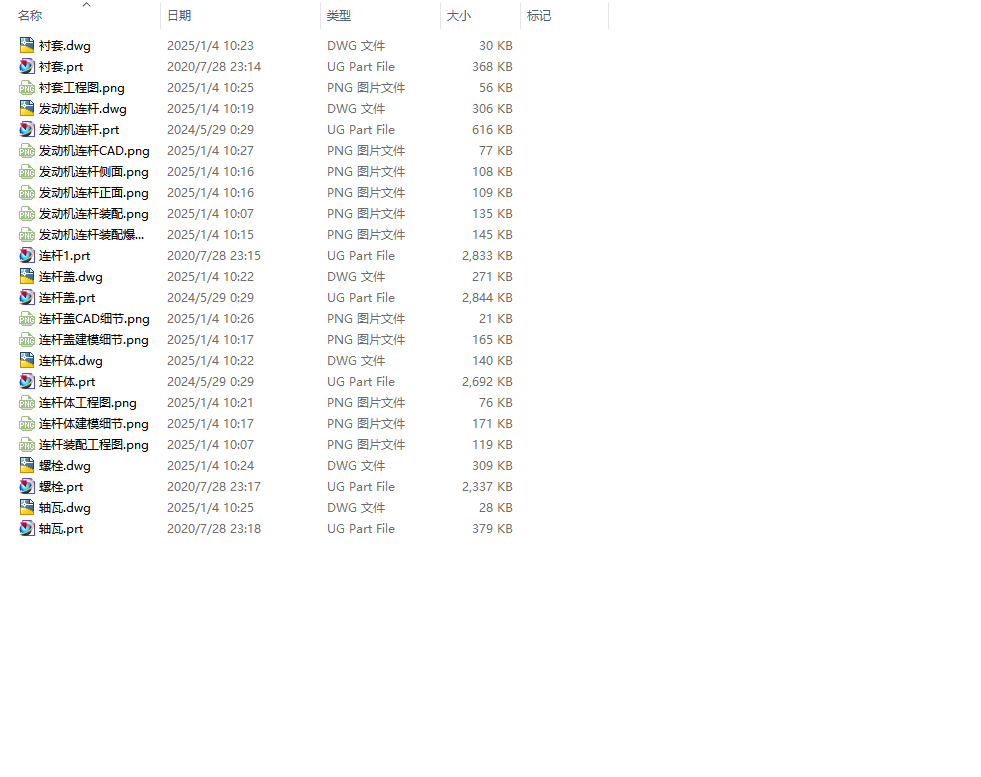Screen dimensions: 981x777
Task: Click the PNG icon of 发动机连杆侧面.png
Action: pos(26,171)
